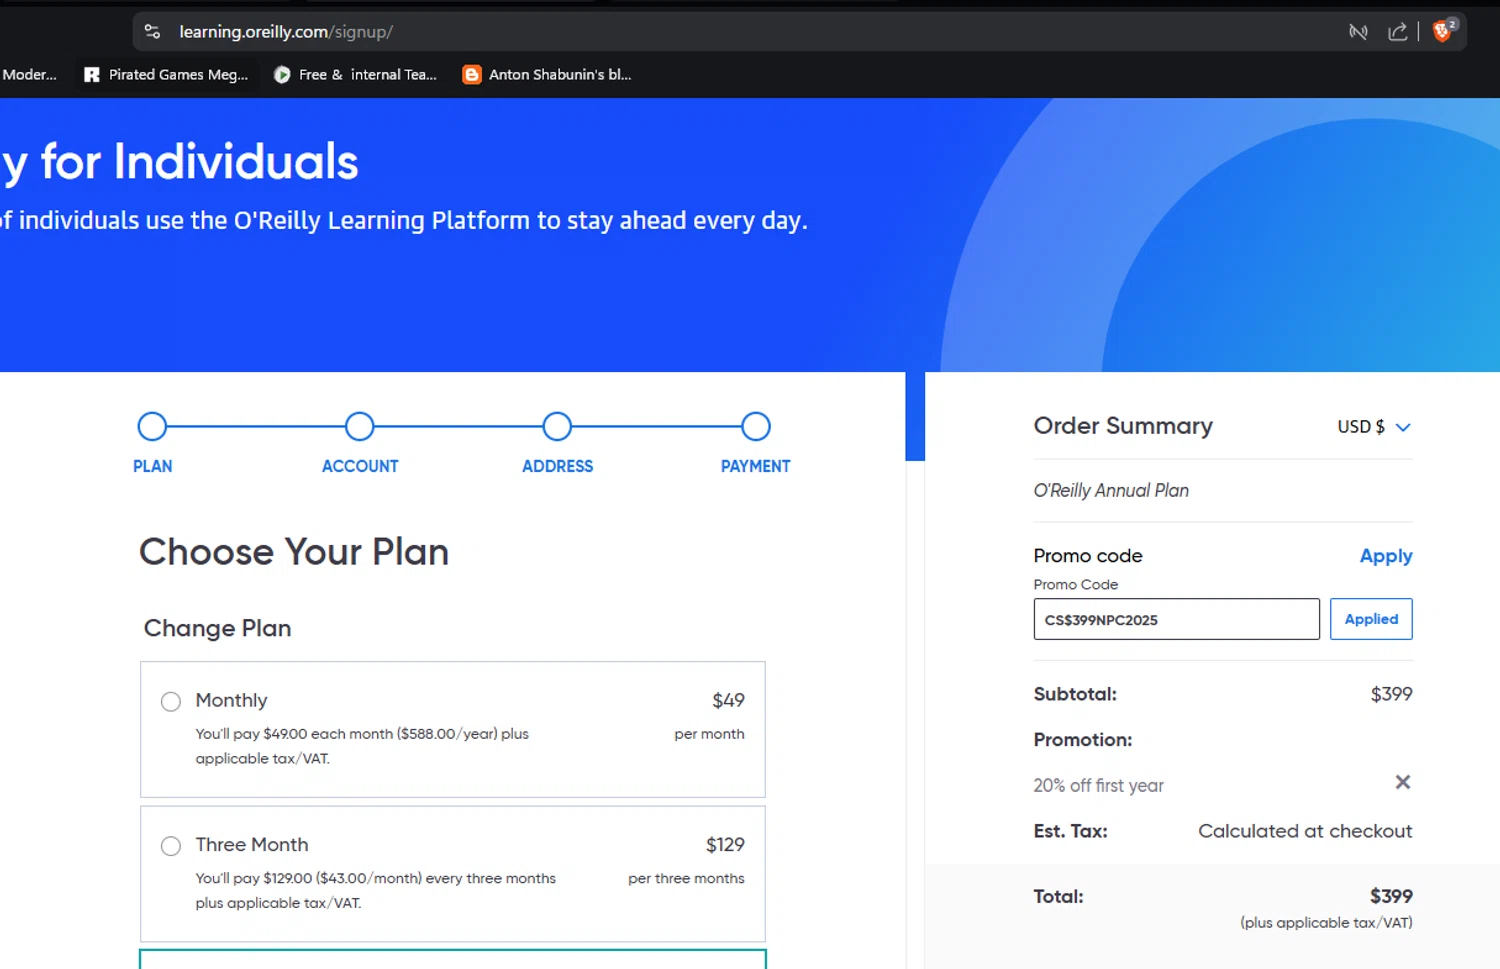
Task: Open the Pirated Games Meg... bookmark
Action: pos(166,75)
